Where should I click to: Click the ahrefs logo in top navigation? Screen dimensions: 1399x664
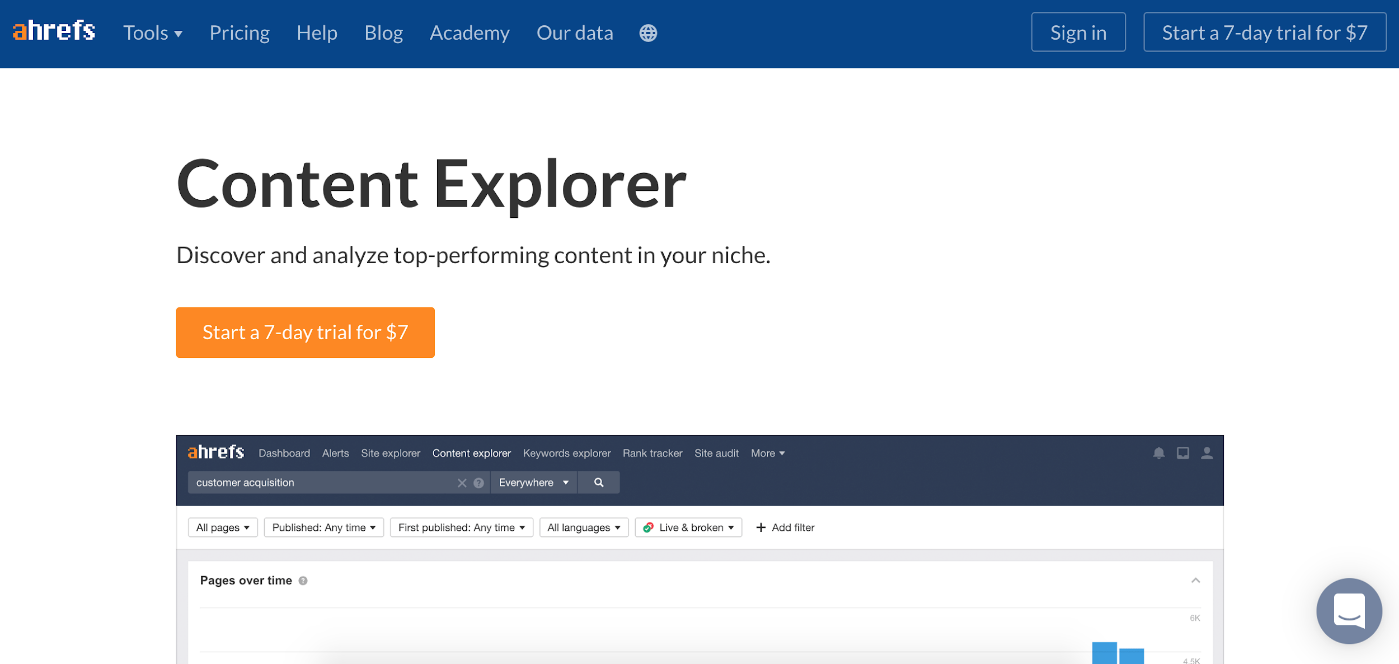[54, 31]
